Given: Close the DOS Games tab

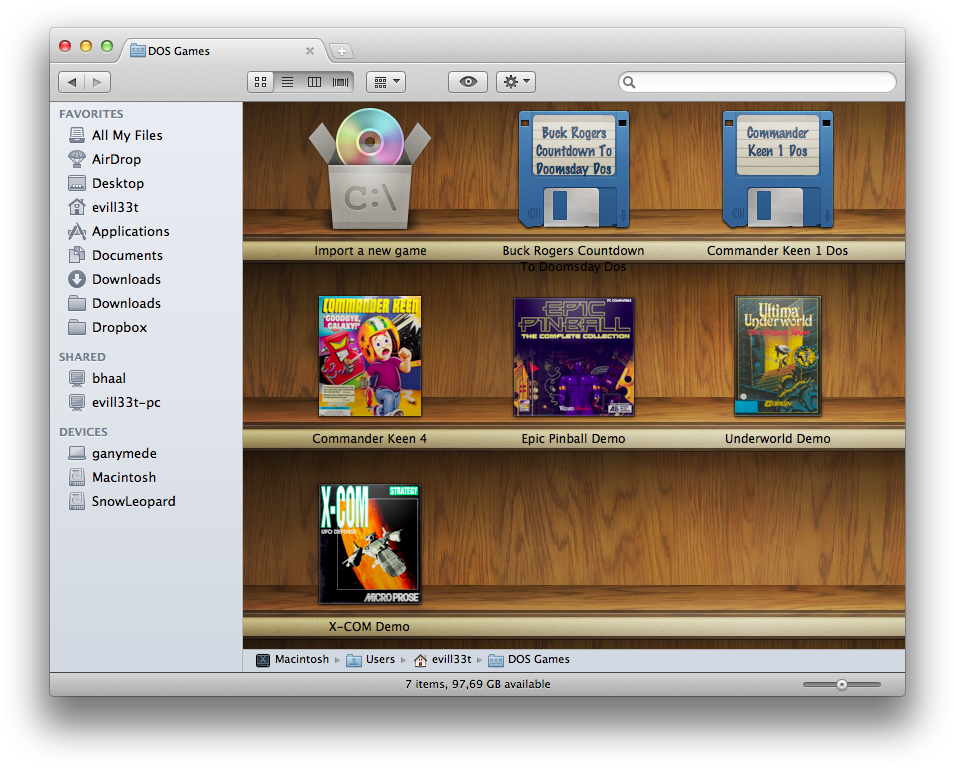Looking at the screenshot, I should tap(310, 51).
